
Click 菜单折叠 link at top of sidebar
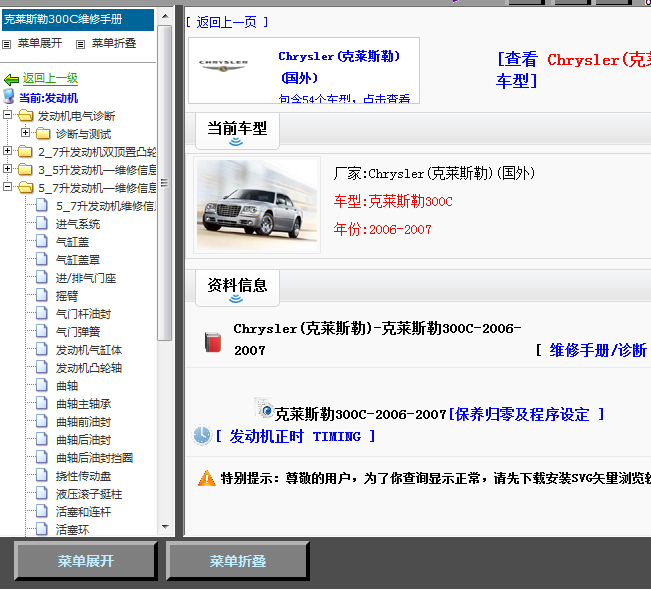click(x=114, y=43)
